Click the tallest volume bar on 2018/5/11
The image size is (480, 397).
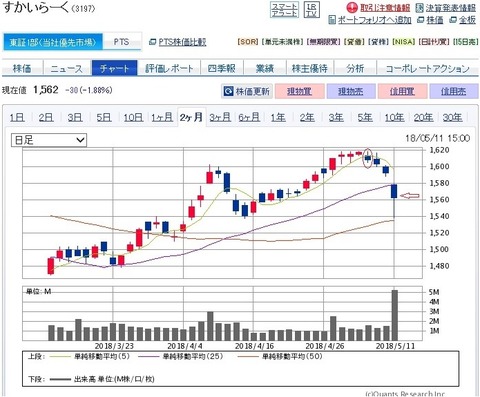click(394, 315)
